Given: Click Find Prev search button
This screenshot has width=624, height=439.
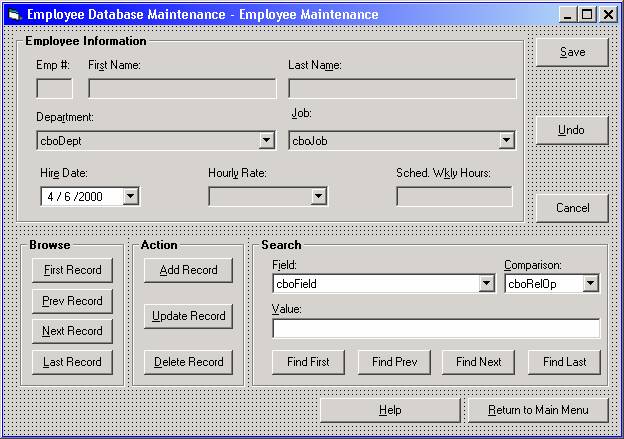Looking at the screenshot, I should [394, 362].
